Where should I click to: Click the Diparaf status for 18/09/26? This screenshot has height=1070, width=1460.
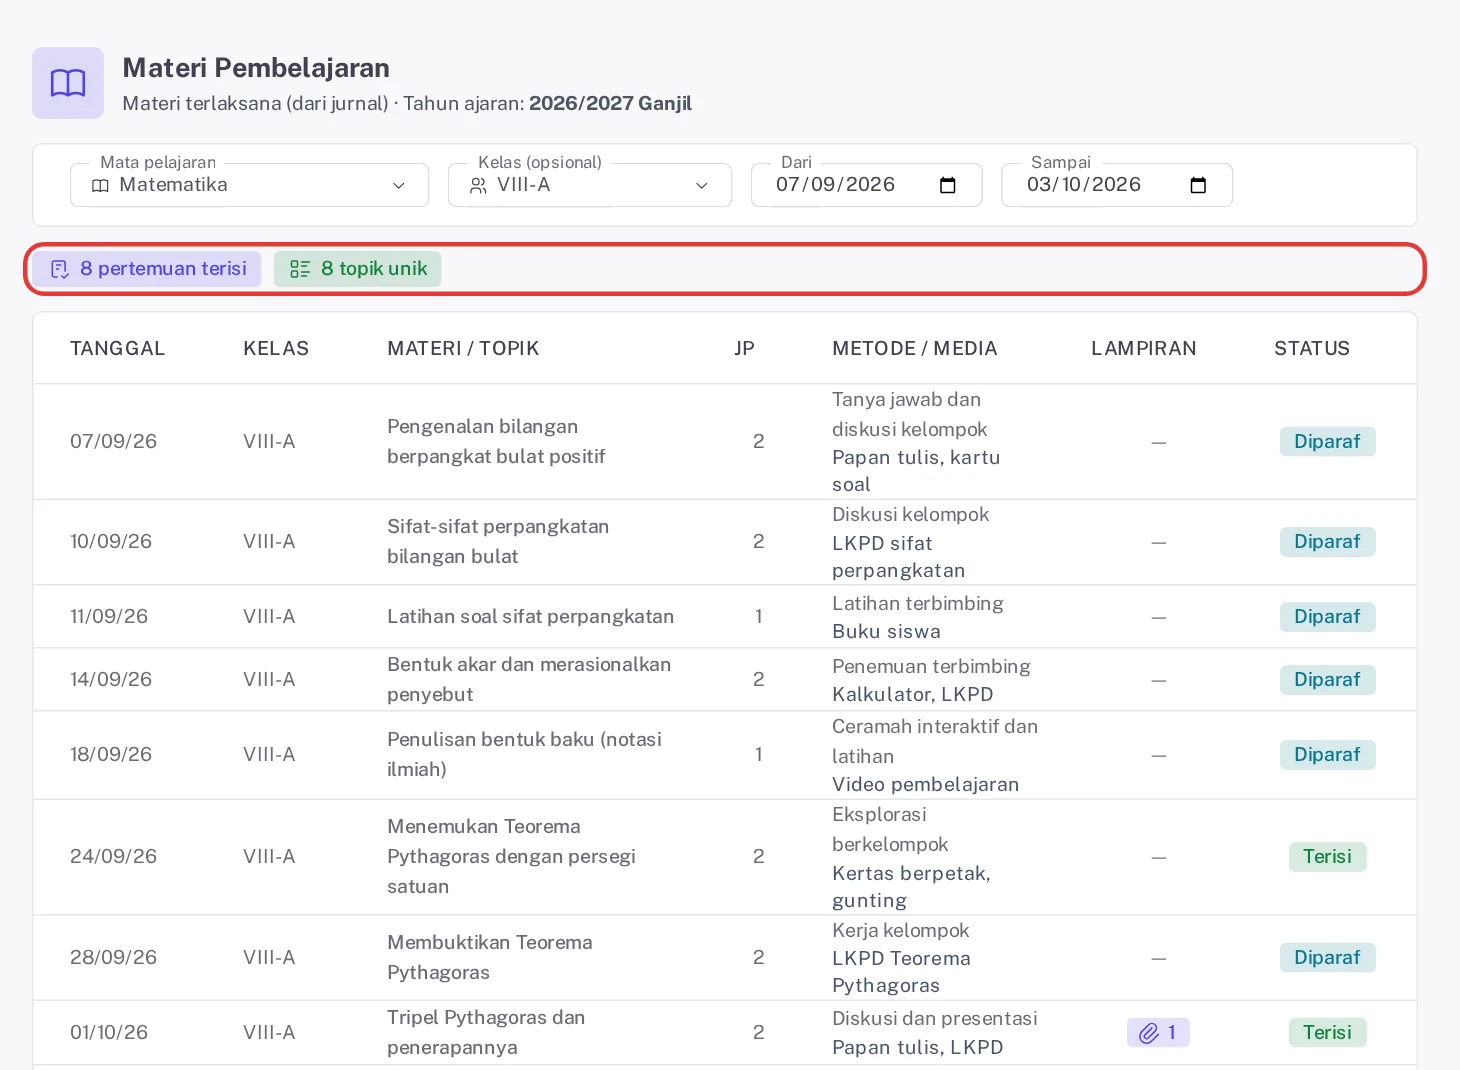point(1327,754)
